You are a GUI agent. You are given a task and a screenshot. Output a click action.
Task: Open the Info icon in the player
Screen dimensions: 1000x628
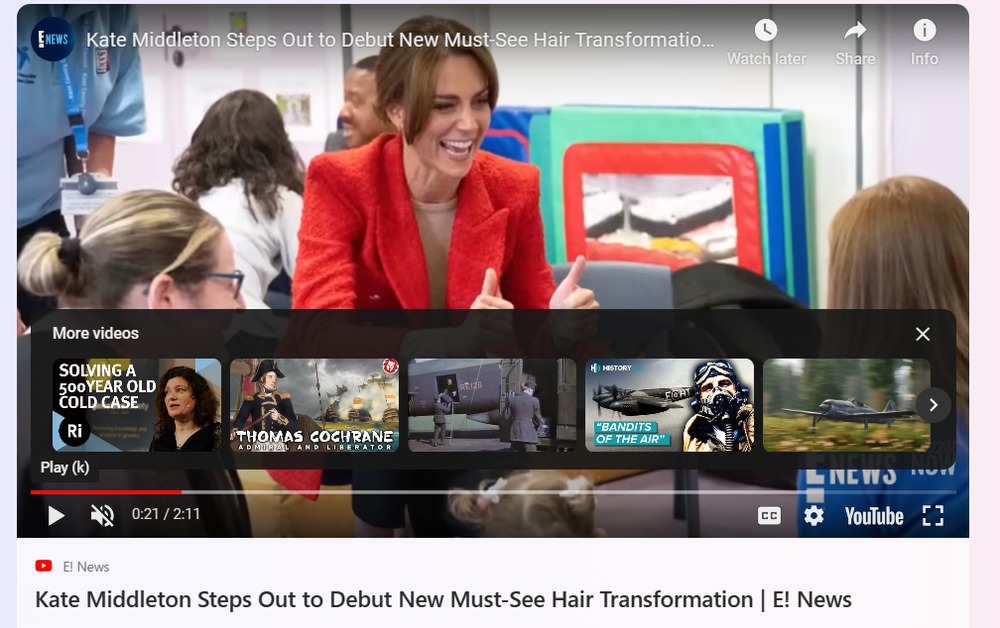click(924, 42)
